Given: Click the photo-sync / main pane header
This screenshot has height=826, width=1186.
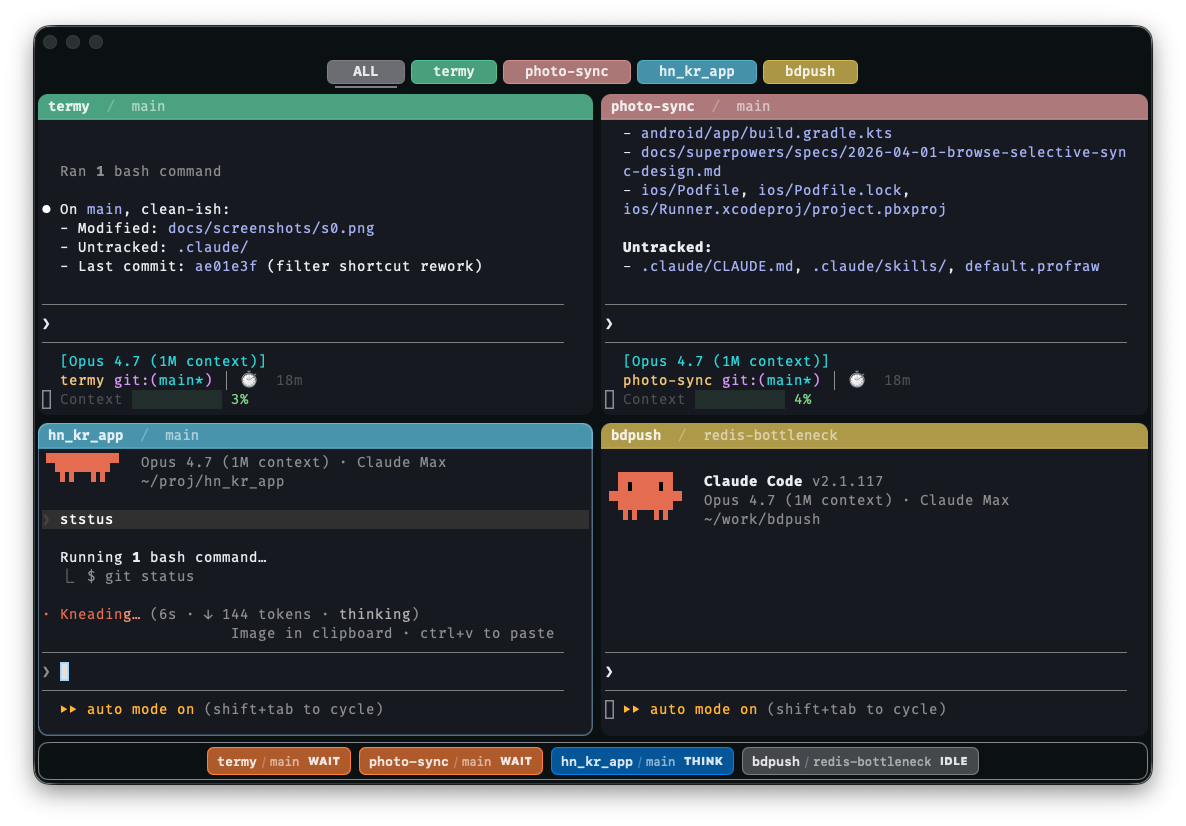Looking at the screenshot, I should (874, 107).
